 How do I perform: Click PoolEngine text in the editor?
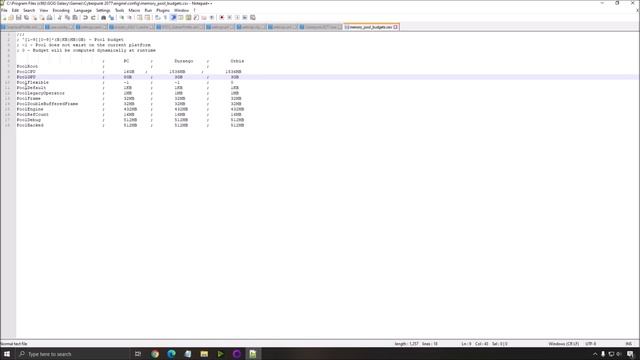(x=30, y=109)
